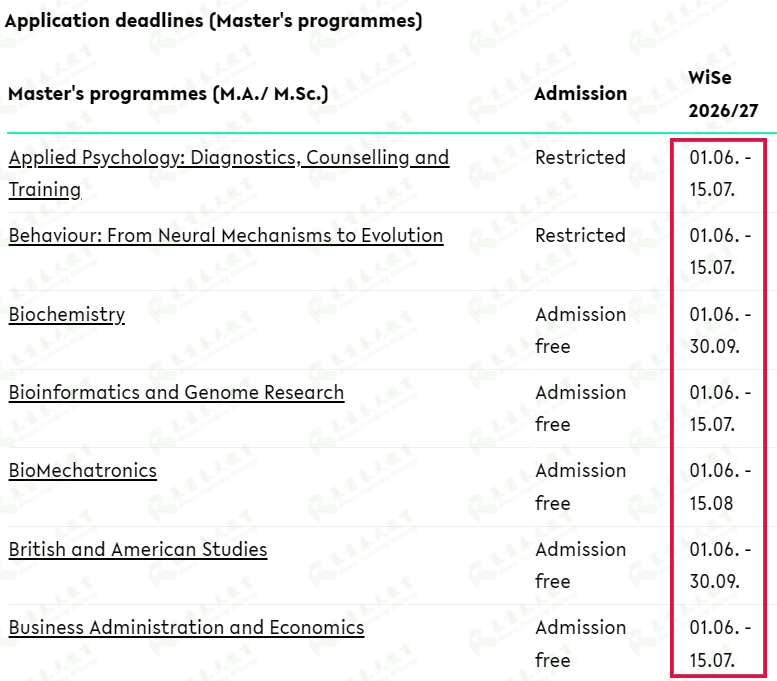The height and width of the screenshot is (681, 777).
Task: Open Bioinformatics and Genome Research link
Action: tap(176, 393)
